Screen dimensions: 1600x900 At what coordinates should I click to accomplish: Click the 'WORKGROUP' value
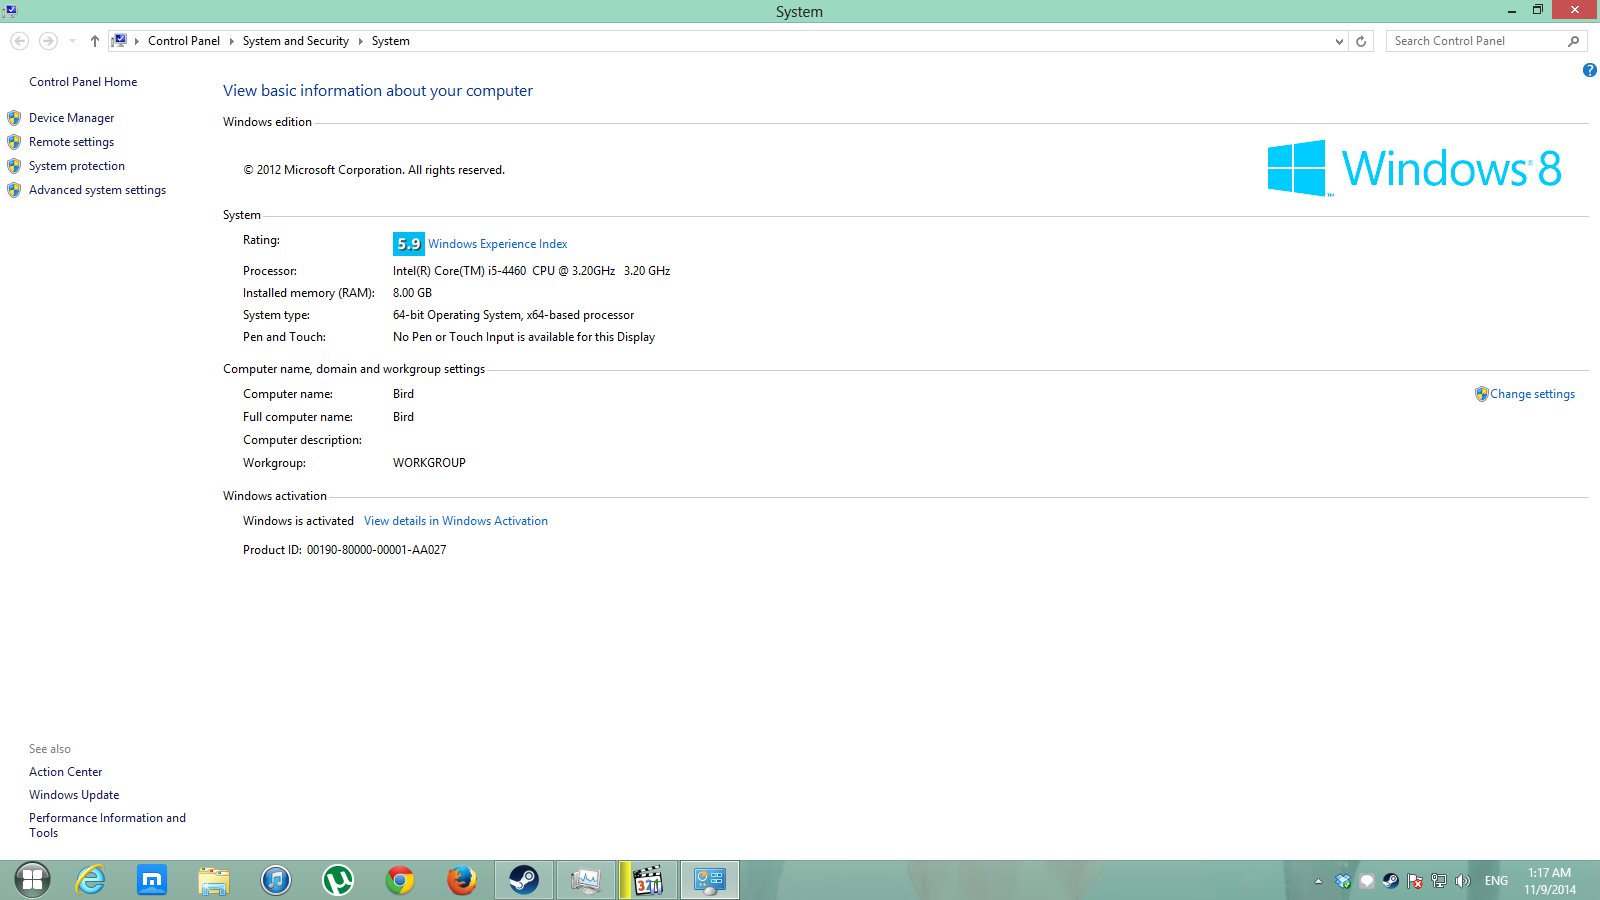coord(429,463)
